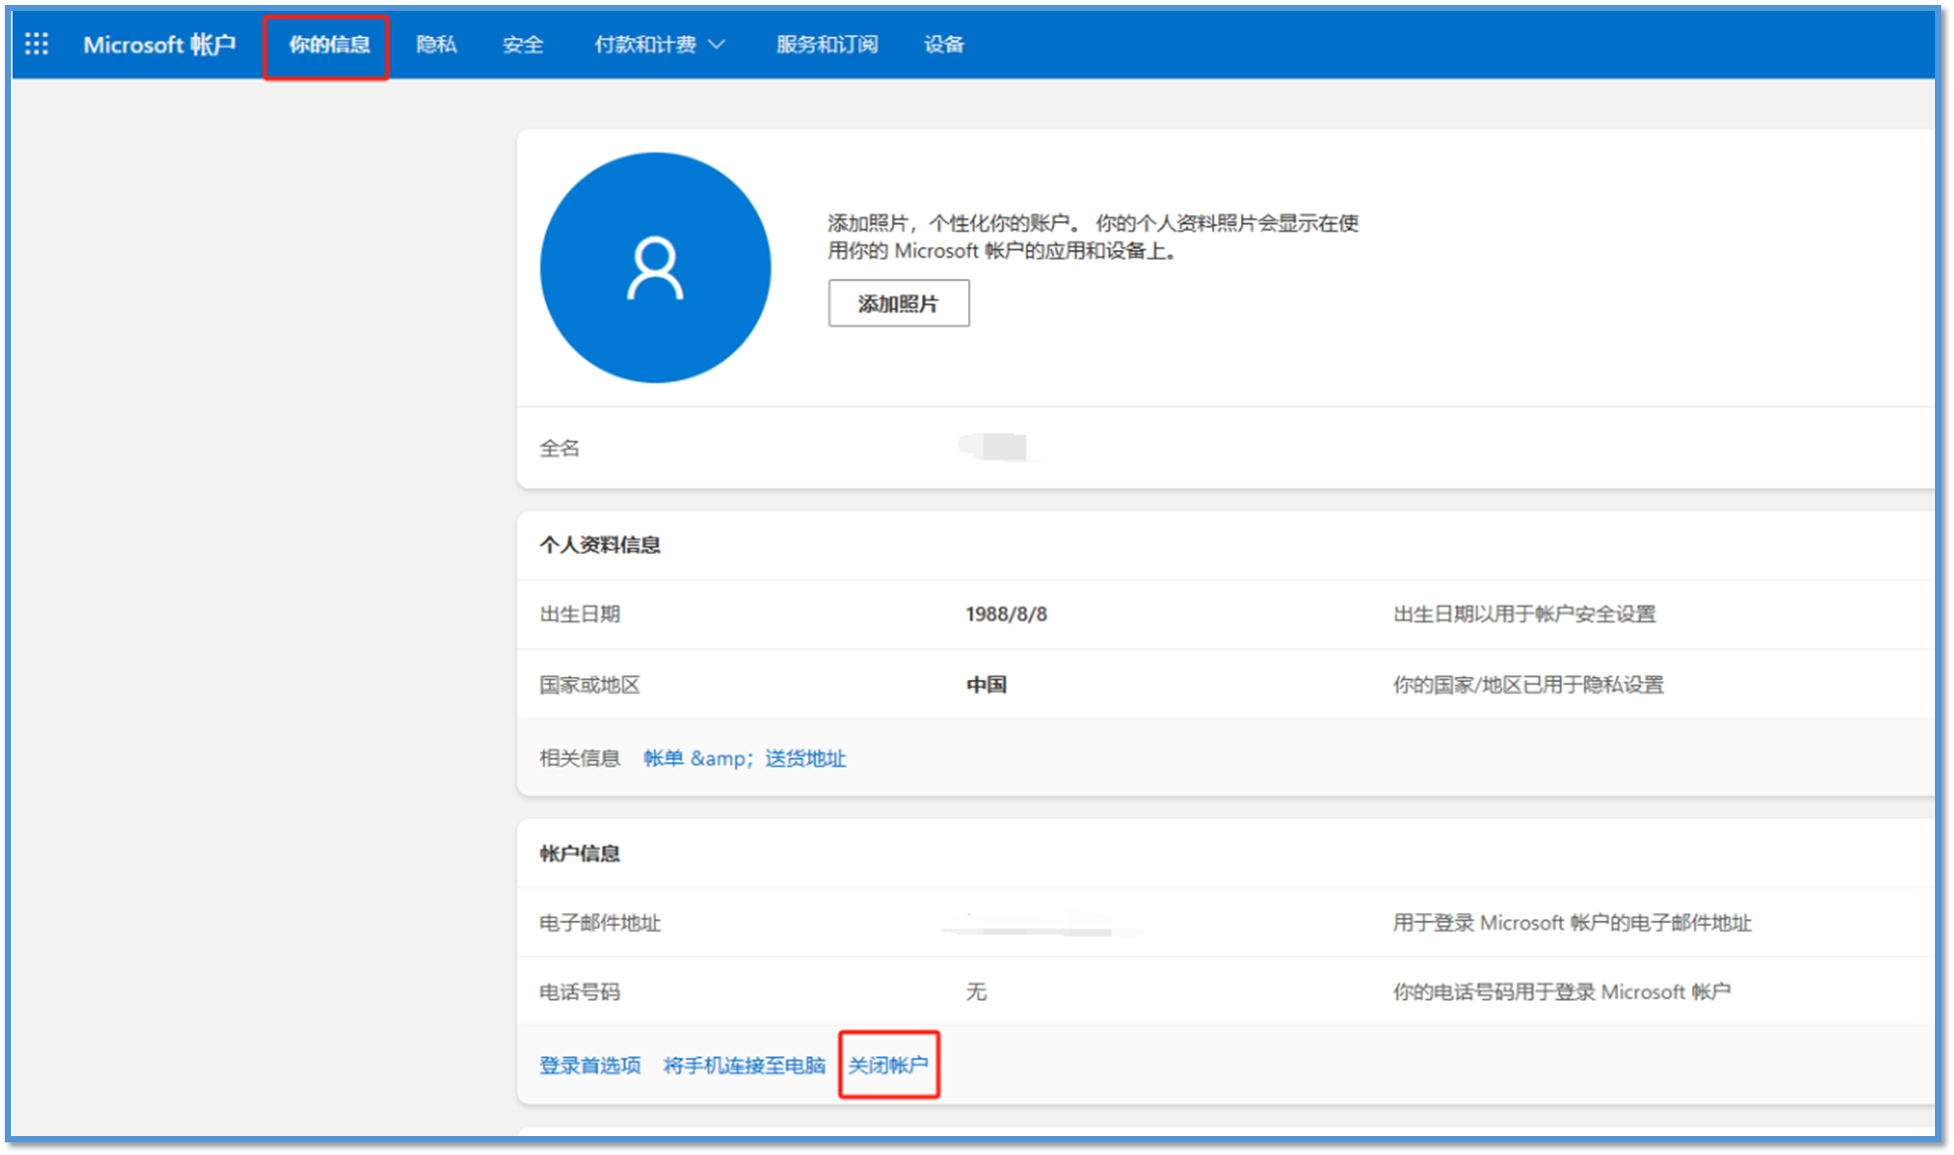The width and height of the screenshot is (1954, 1155).
Task: Click the 出生日期以用于帐户安全设置 description
Action: click(x=1524, y=614)
